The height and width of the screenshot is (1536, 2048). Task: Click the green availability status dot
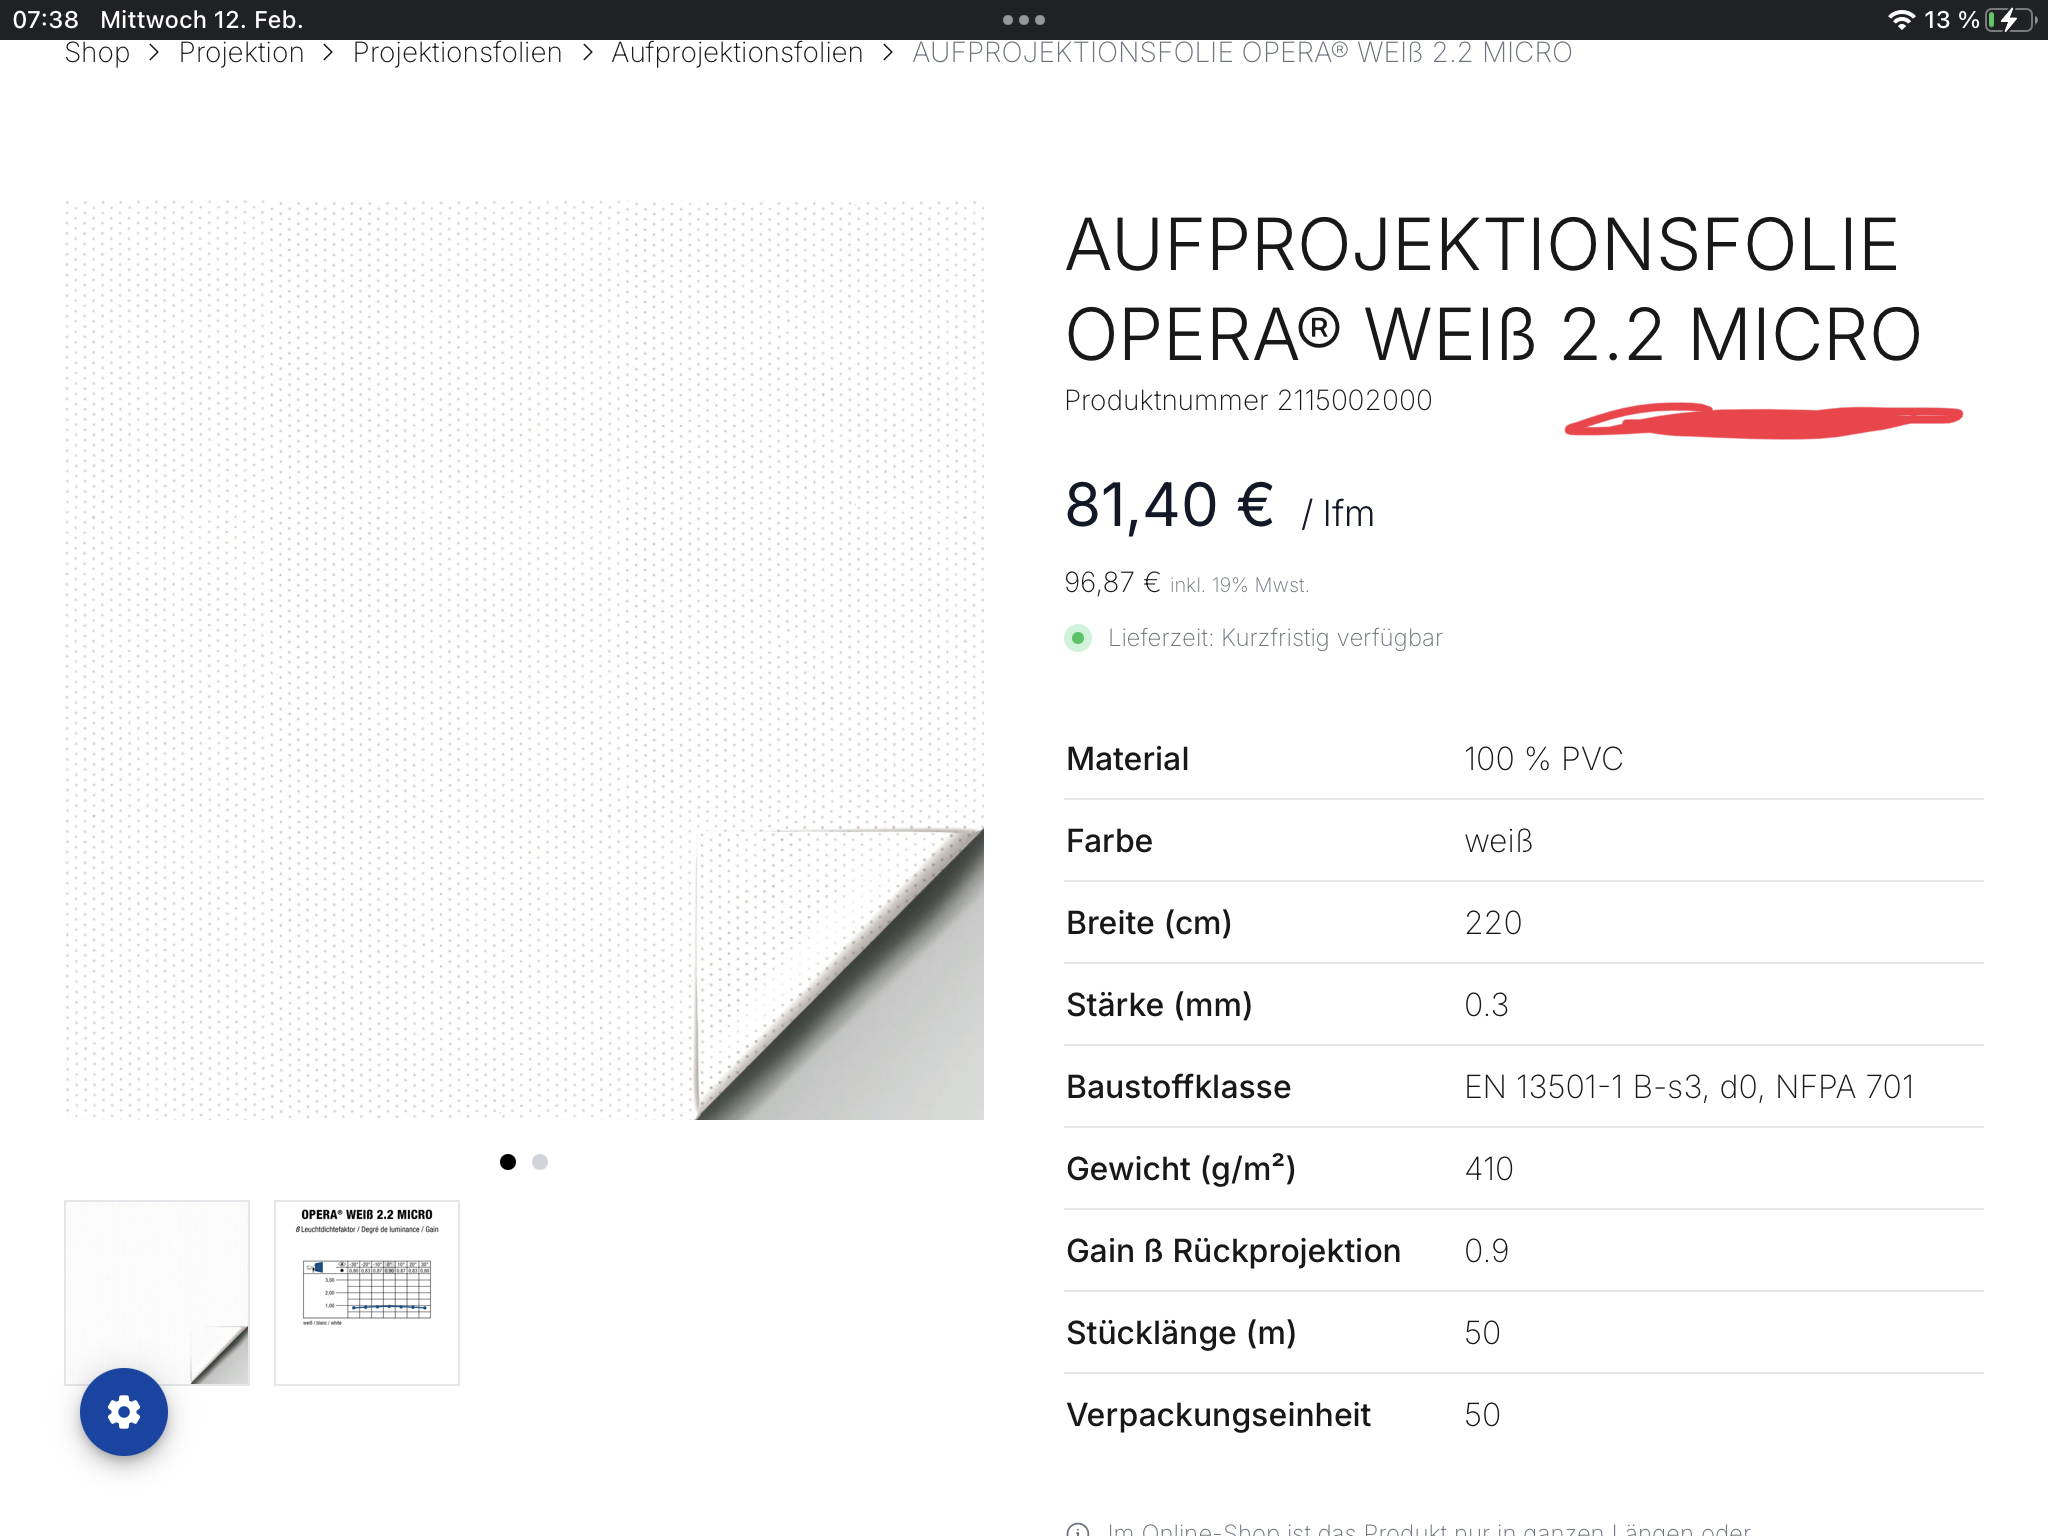1078,638
